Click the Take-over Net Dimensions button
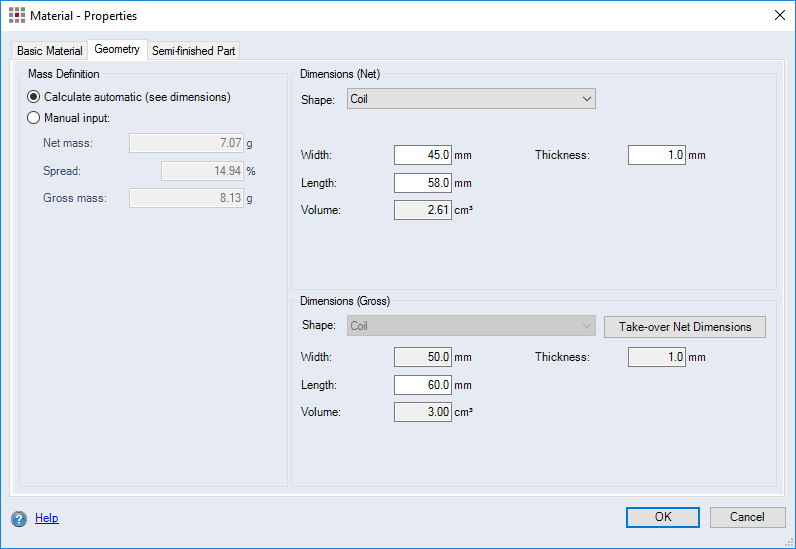 coord(685,327)
